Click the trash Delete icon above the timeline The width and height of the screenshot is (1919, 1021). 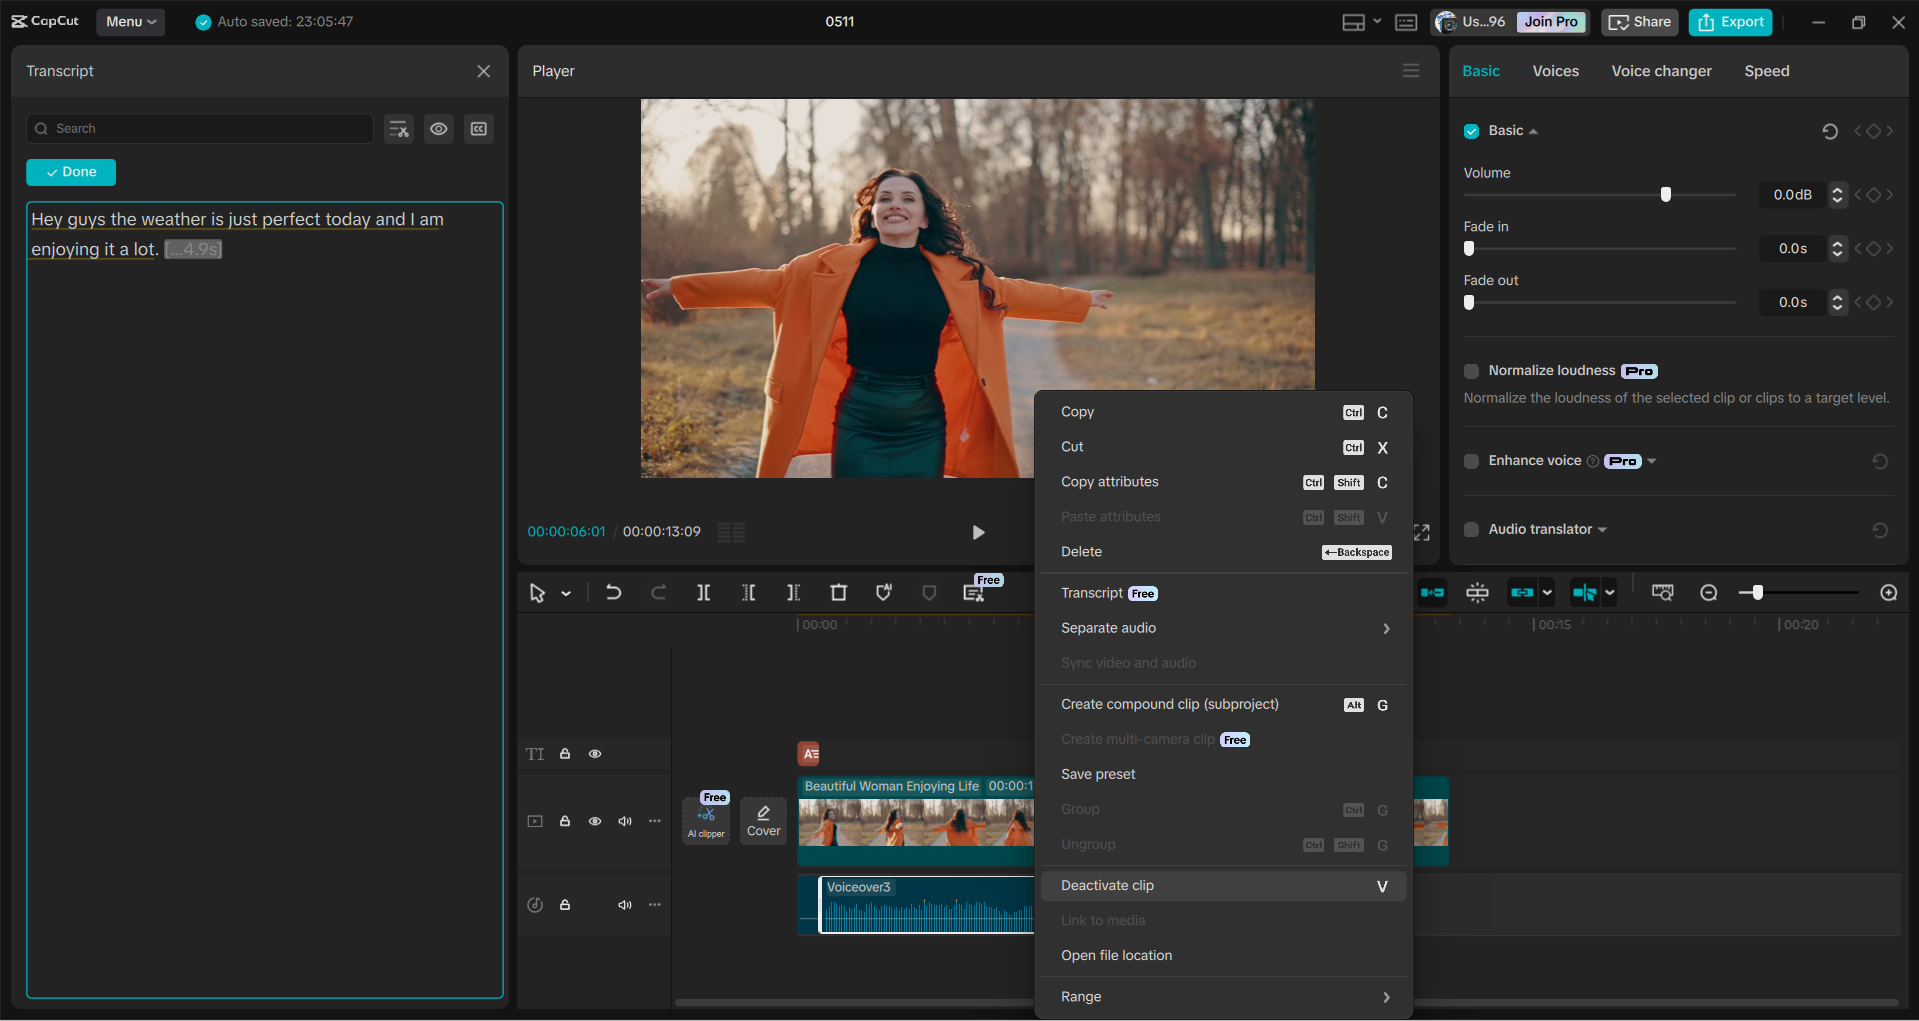[838, 592]
